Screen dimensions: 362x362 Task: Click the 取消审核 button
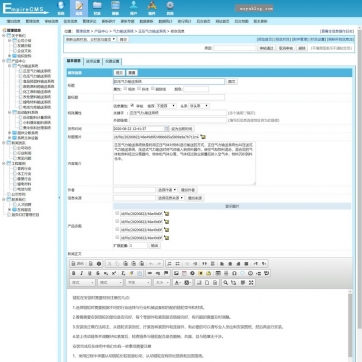(286, 48)
